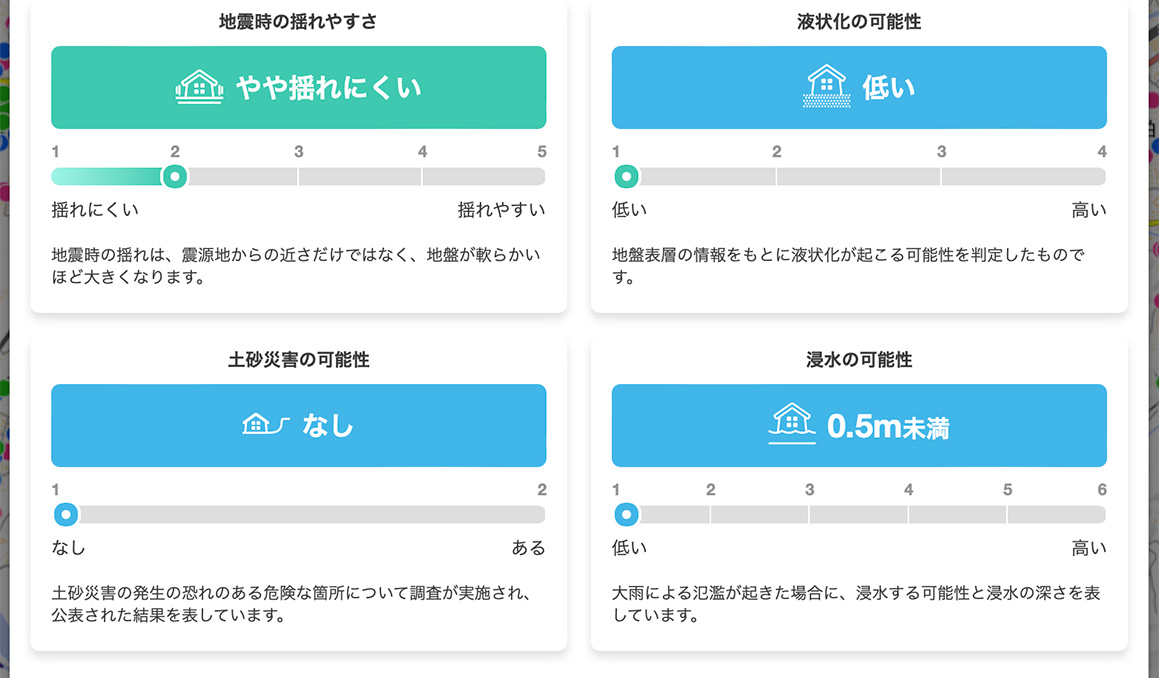Click scale number 6 on the flood slider
1159x678 pixels.
click(1102, 490)
